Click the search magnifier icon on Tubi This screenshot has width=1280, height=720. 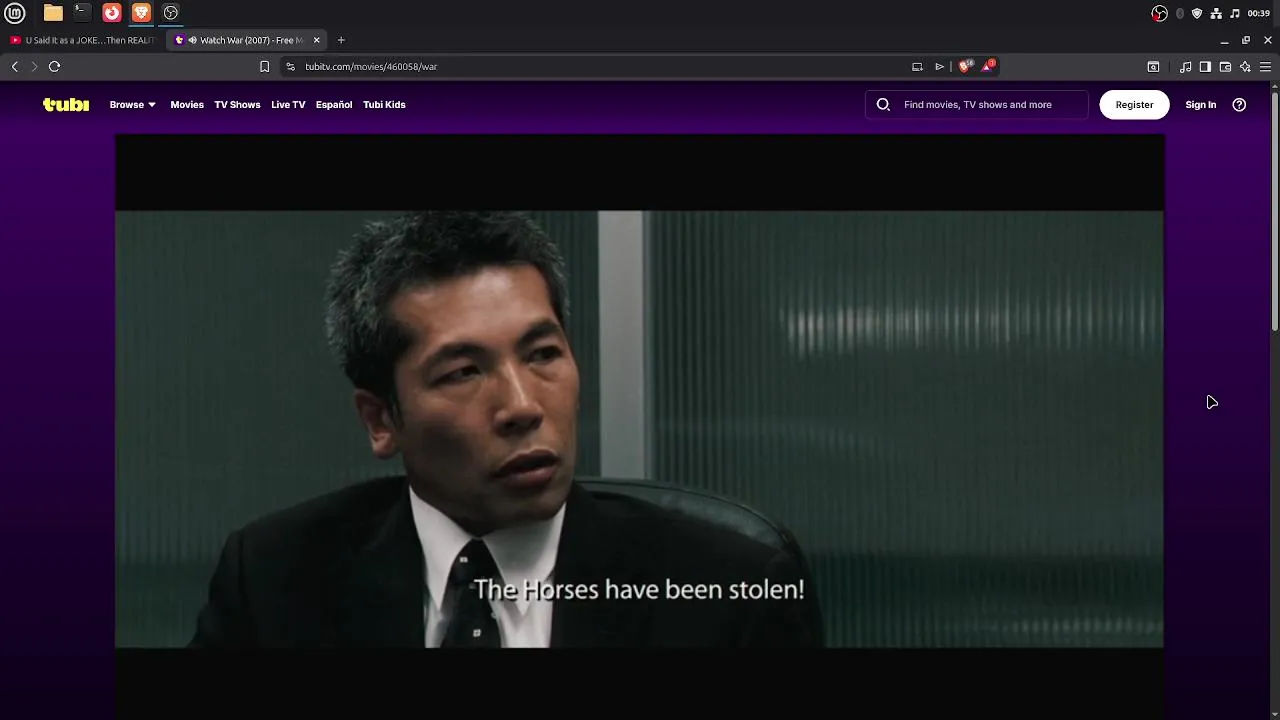(x=883, y=104)
